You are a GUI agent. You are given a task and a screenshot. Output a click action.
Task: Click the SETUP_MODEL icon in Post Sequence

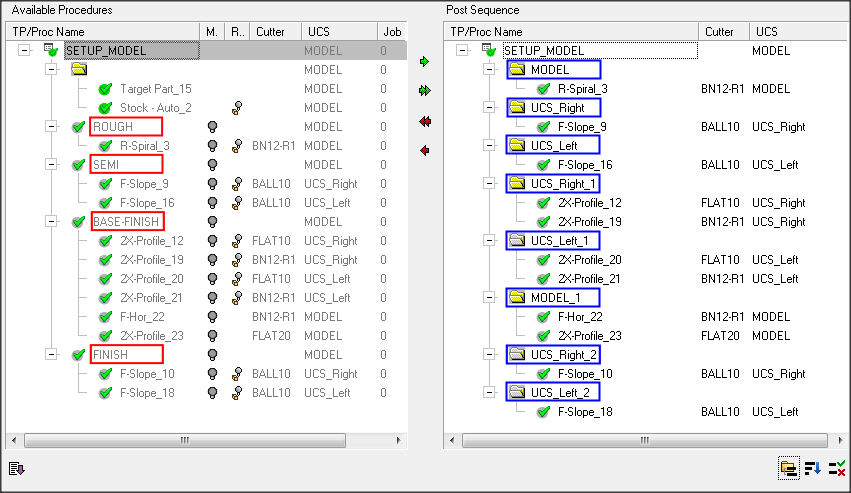[x=489, y=50]
